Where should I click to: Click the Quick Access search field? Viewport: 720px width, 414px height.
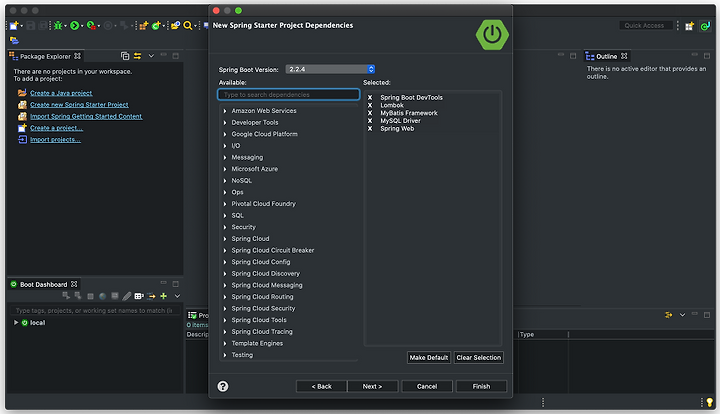coord(644,26)
